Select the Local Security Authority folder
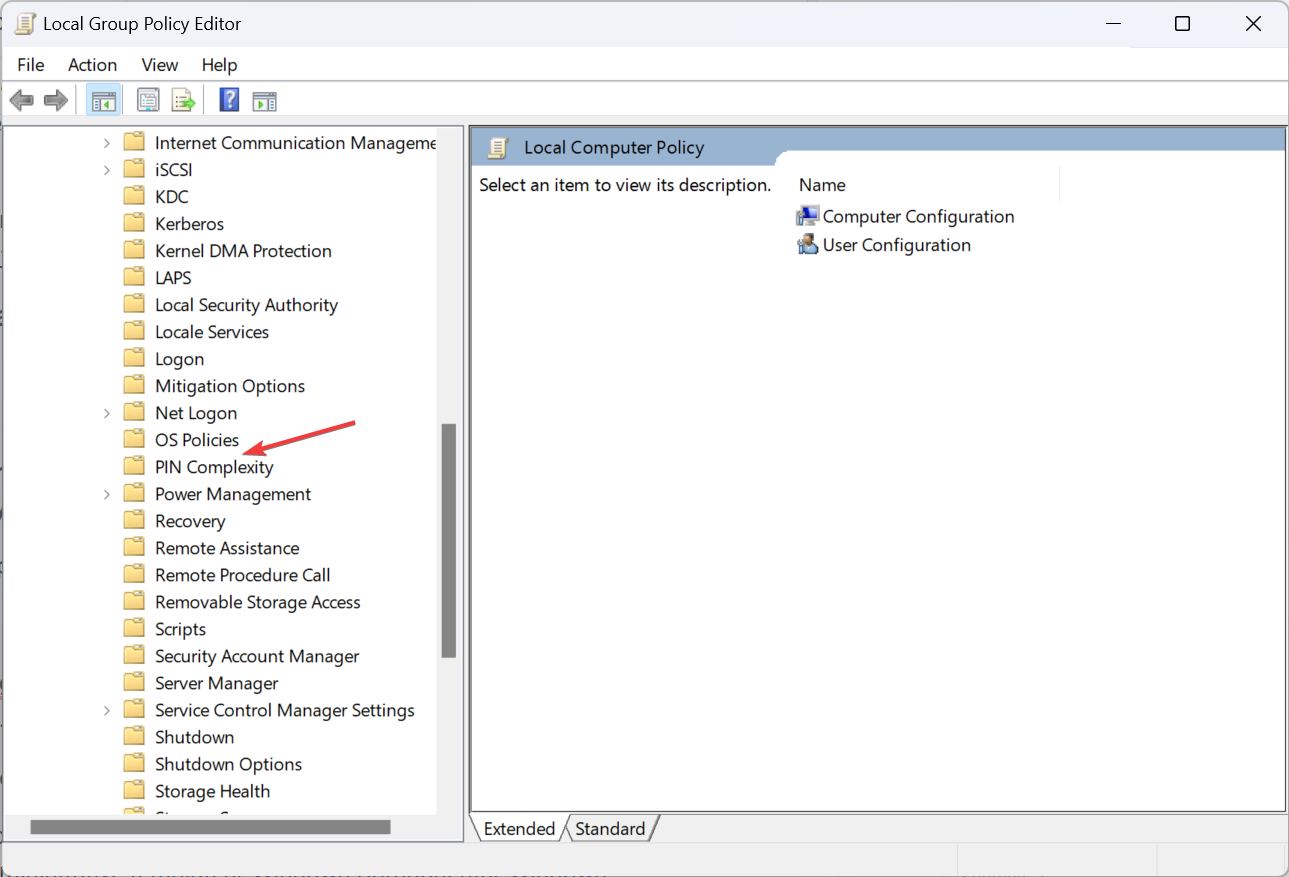Image resolution: width=1289 pixels, height=877 pixels. click(x=246, y=304)
